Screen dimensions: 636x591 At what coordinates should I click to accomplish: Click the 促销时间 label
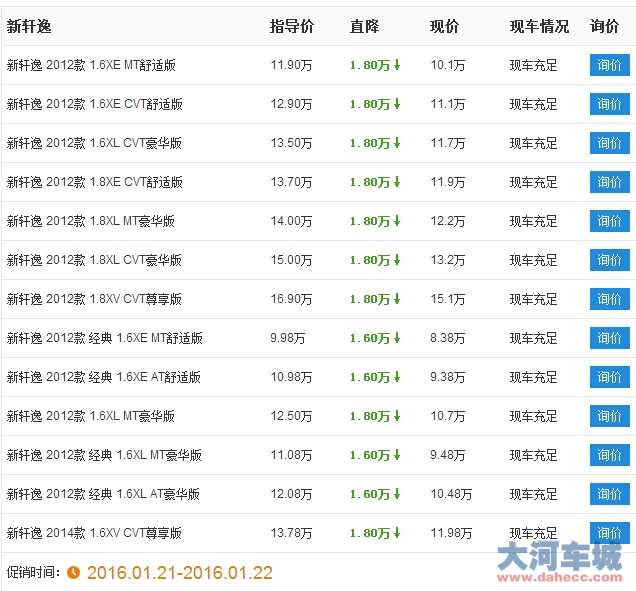pos(33,572)
